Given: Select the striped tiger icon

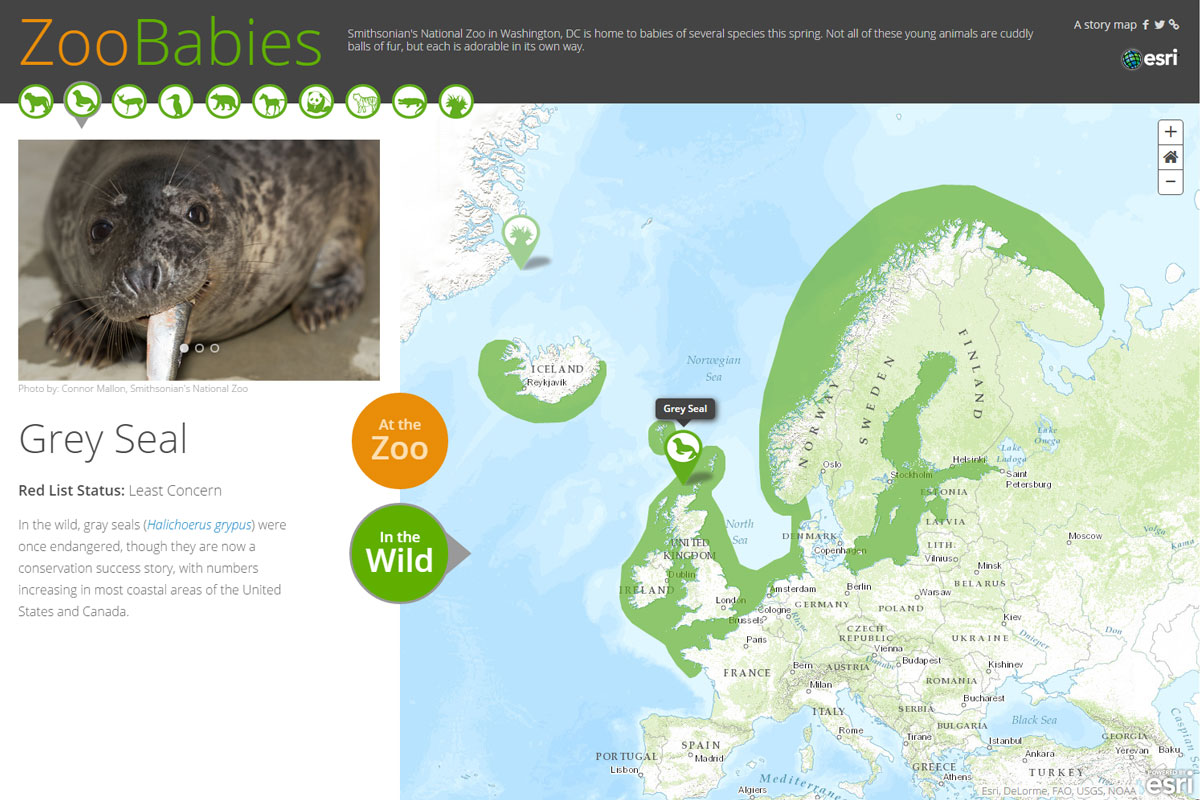Looking at the screenshot, I should pyautogui.click(x=363, y=101).
